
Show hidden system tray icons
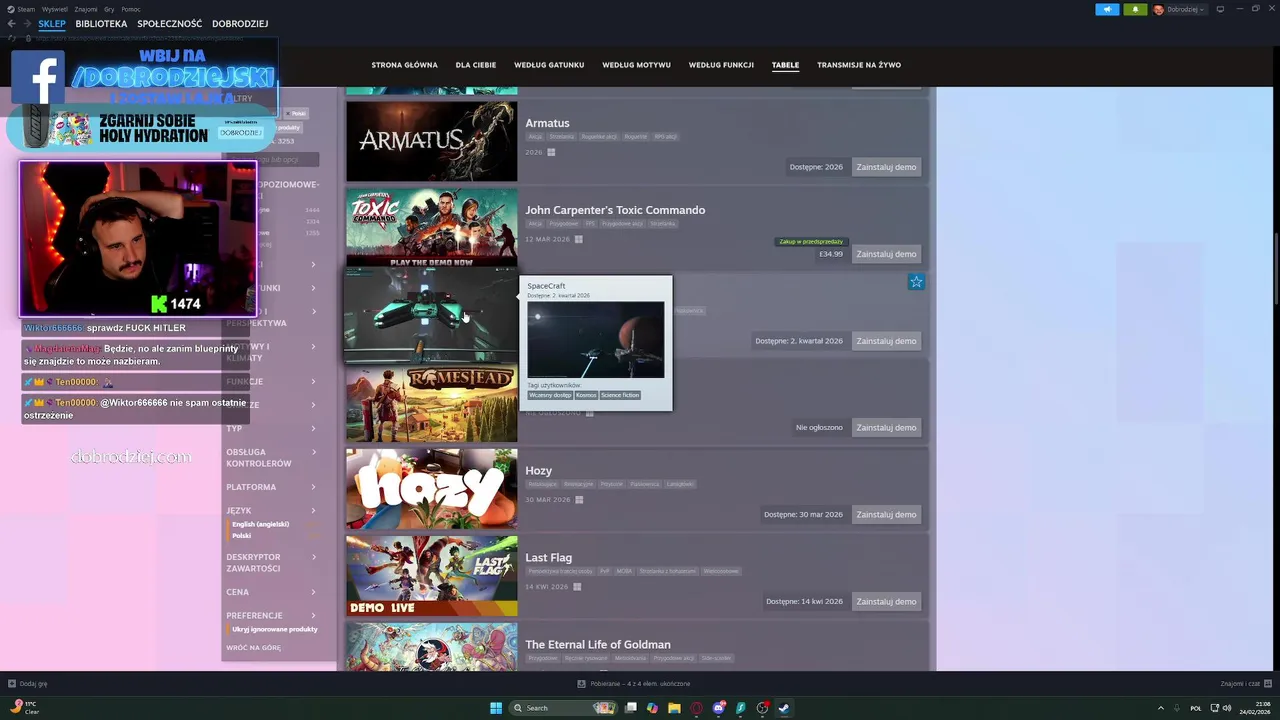coord(1161,708)
